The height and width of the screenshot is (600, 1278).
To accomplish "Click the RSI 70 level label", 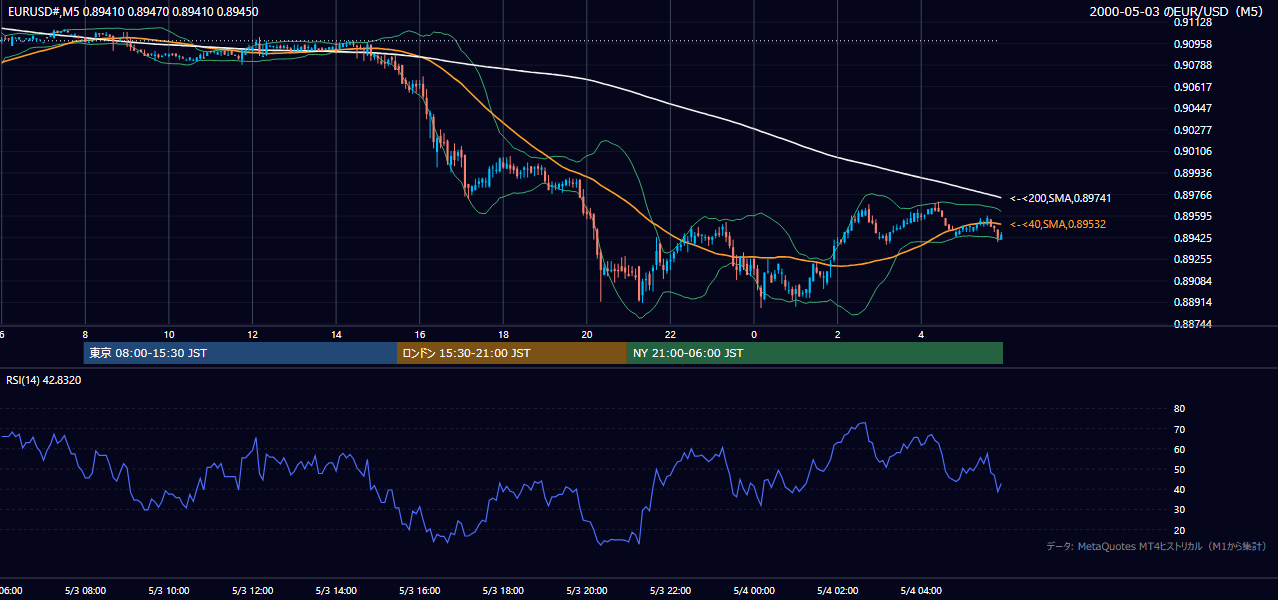I will coord(1179,429).
